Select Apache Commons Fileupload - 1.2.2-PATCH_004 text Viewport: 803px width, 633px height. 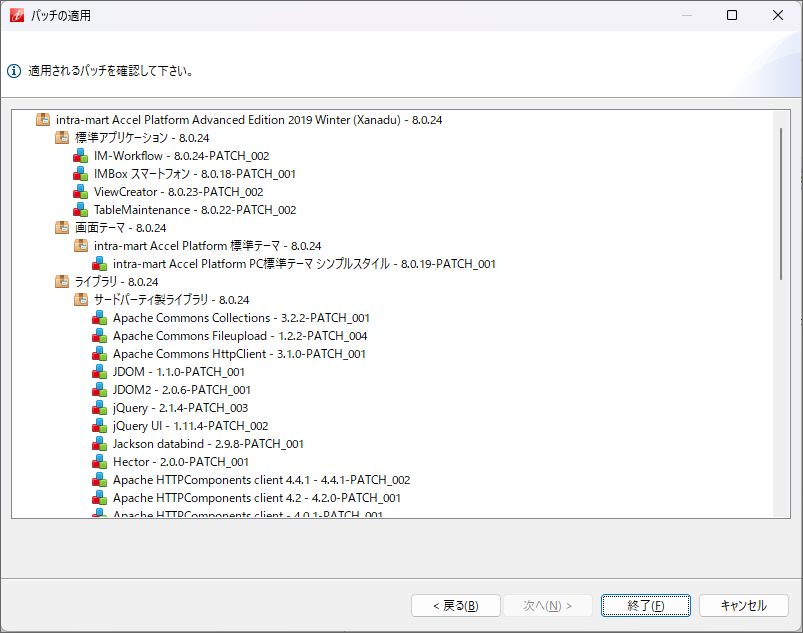240,336
